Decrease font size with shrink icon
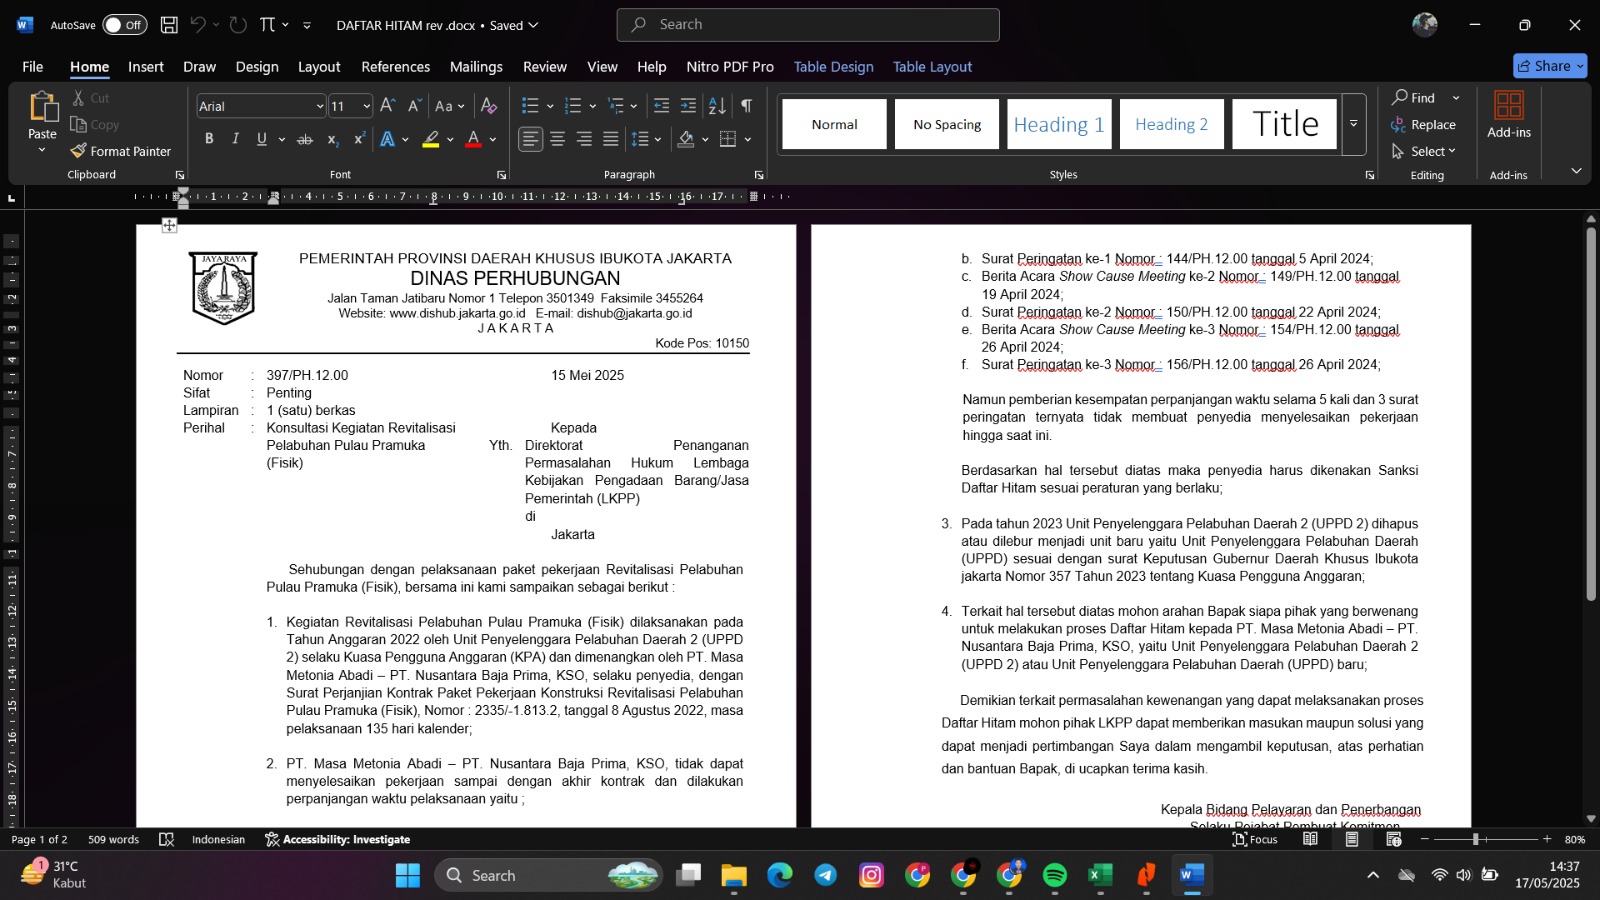The image size is (1600, 900). tap(414, 106)
